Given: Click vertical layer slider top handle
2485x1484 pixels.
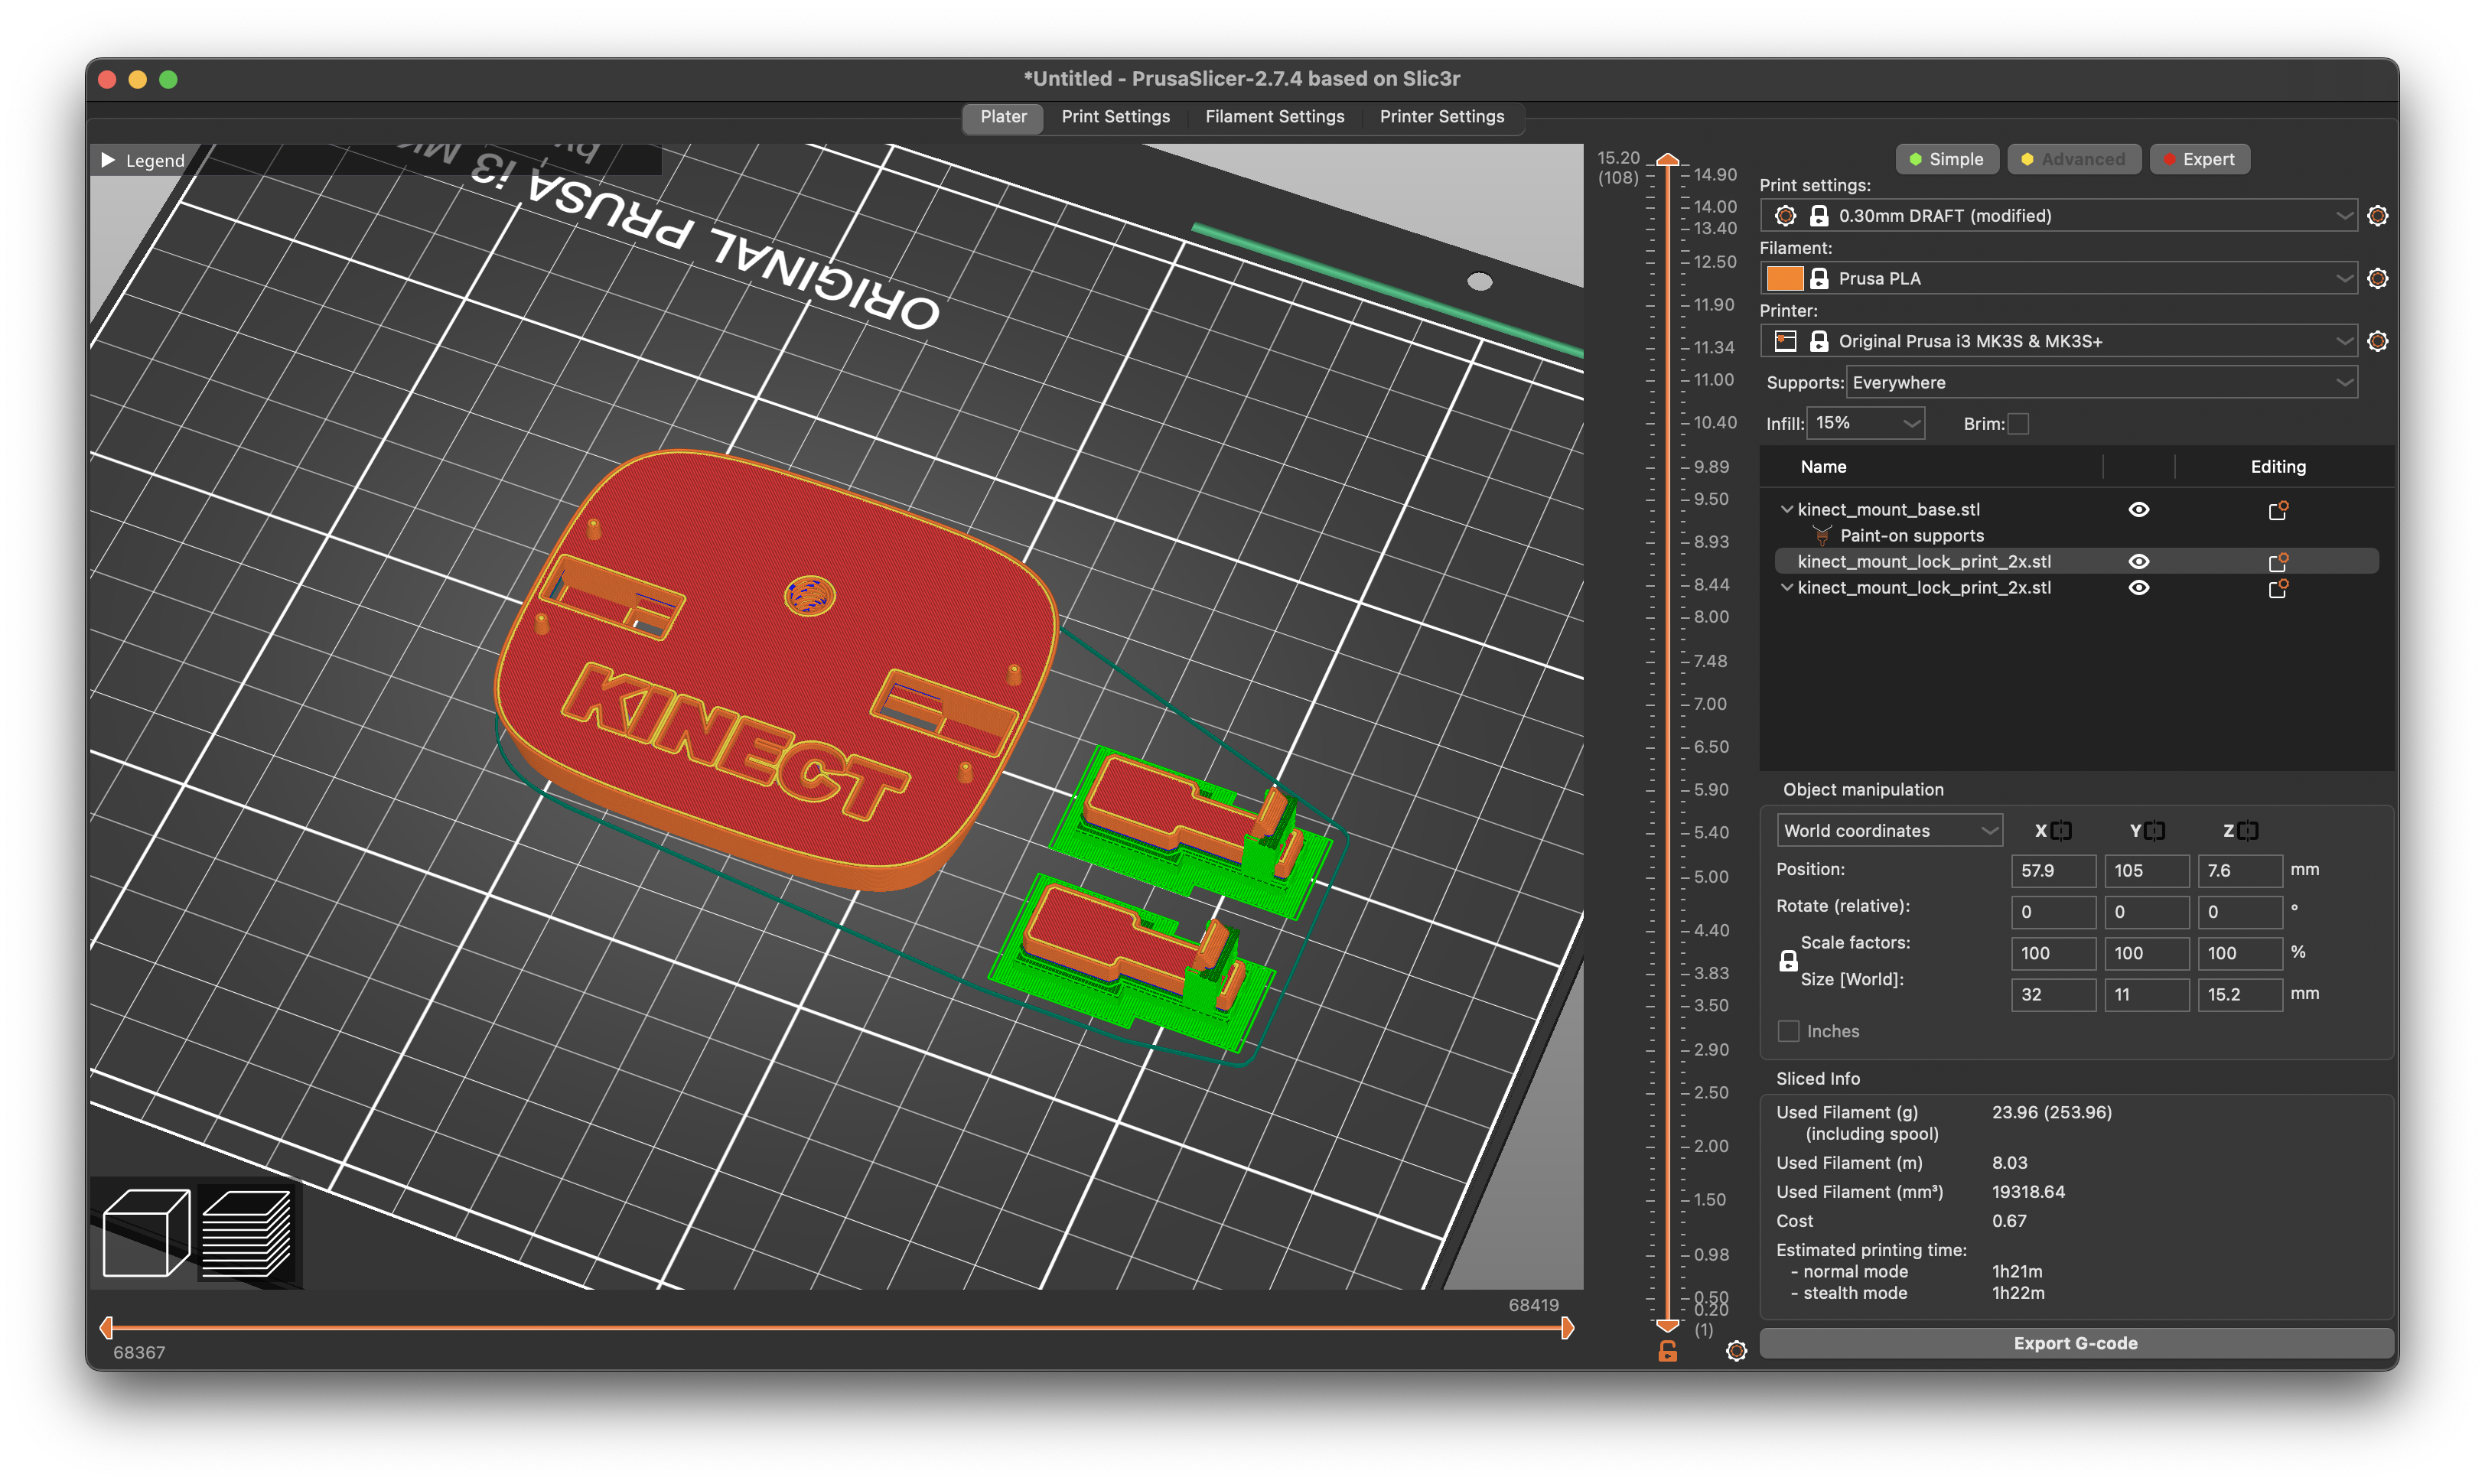Looking at the screenshot, I should [1667, 160].
